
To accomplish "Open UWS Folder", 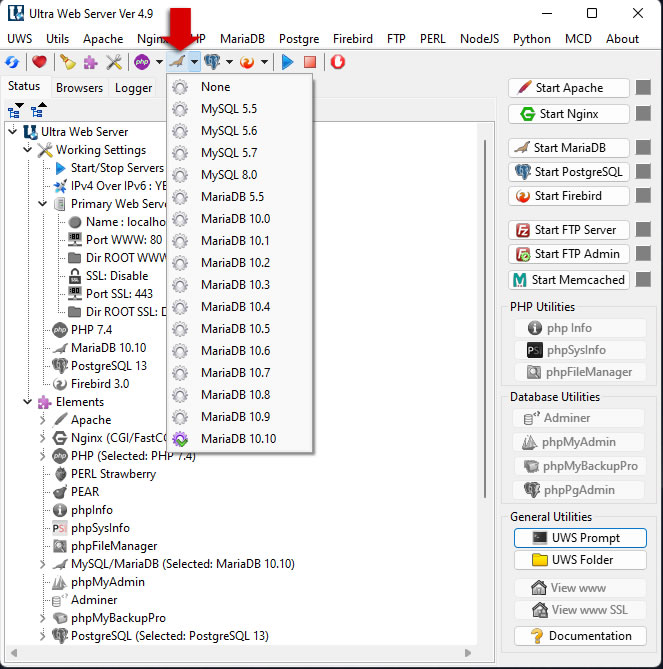I will (x=580, y=560).
